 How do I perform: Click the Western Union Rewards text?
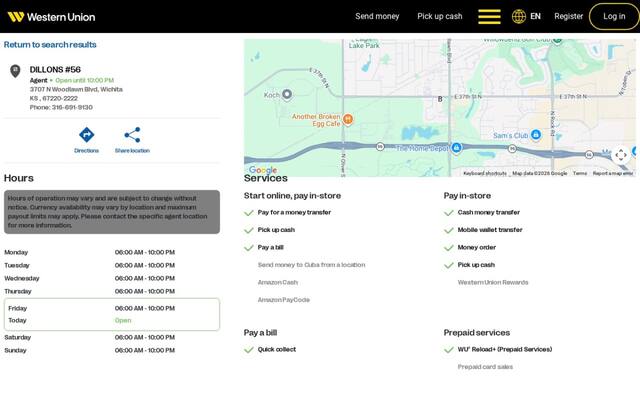[x=493, y=282]
